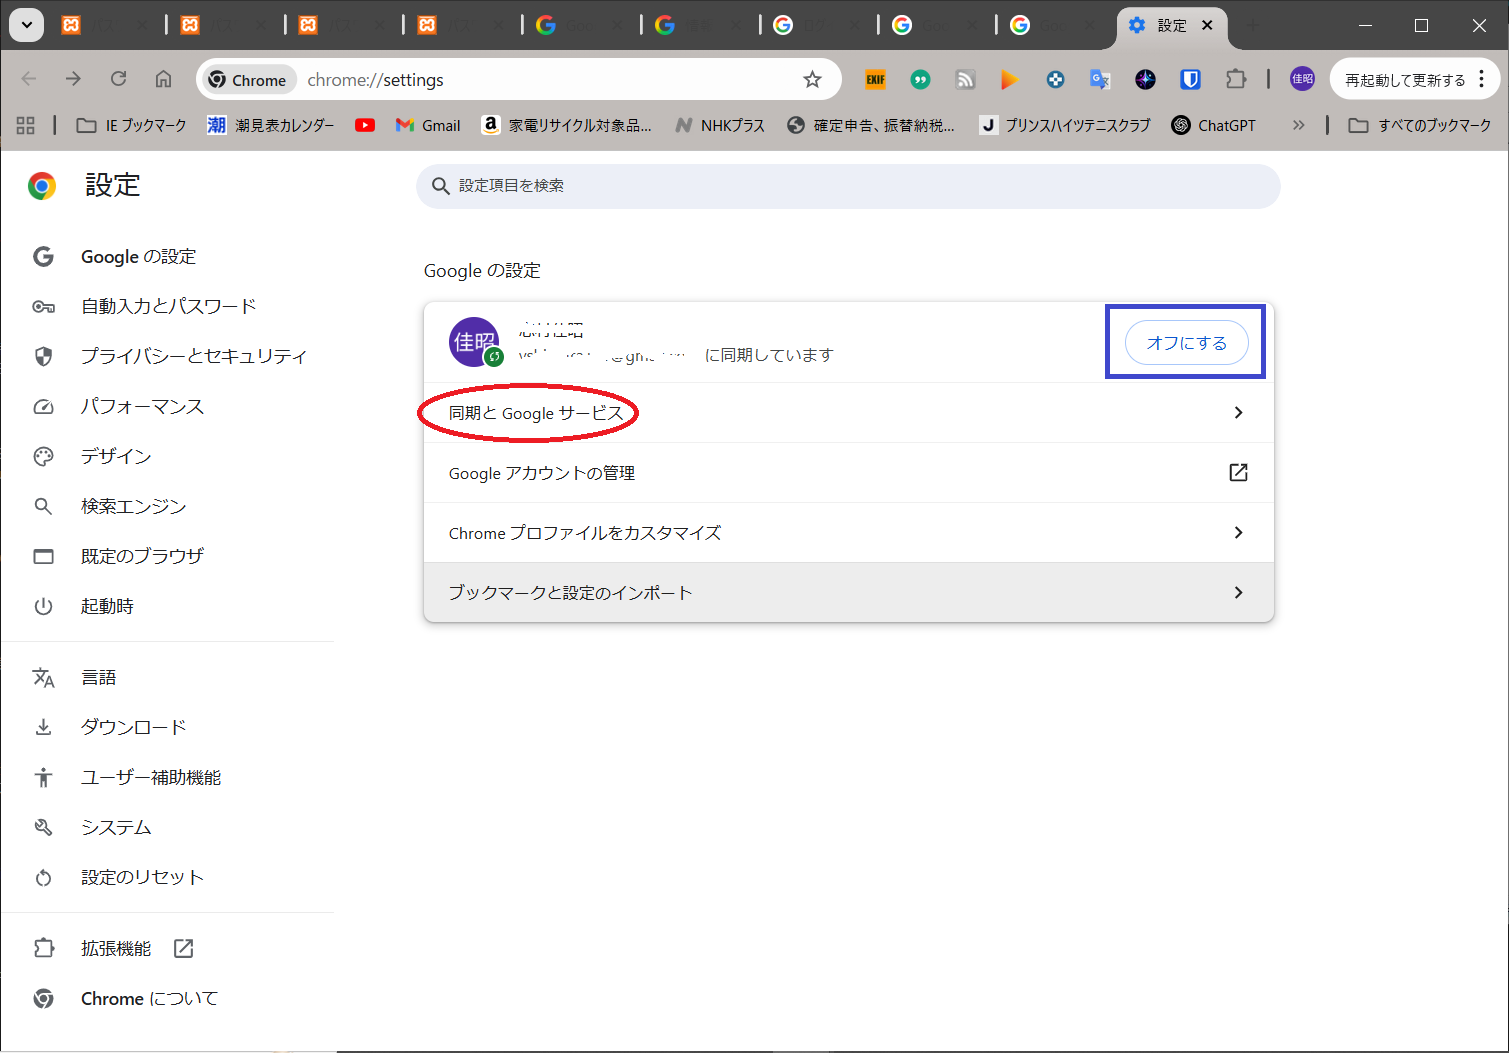This screenshot has width=1509, height=1053.
Task: Open プライバシーとセキュリティ in sidebar
Action: (x=193, y=356)
